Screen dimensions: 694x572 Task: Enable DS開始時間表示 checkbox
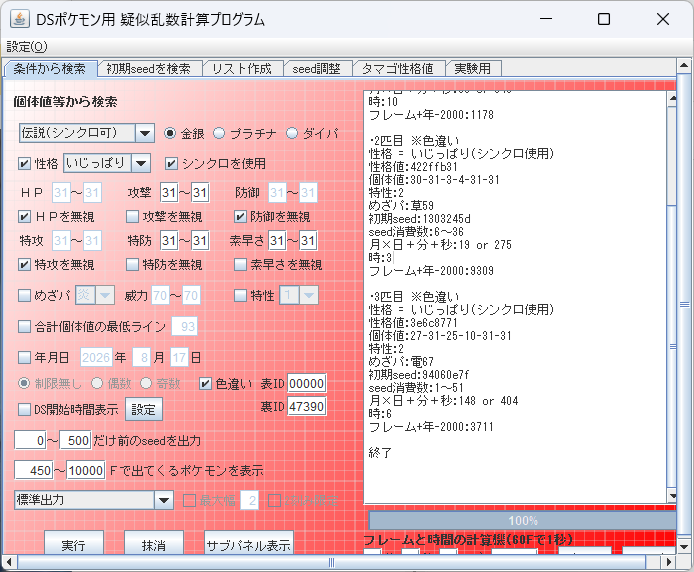click(x=24, y=410)
